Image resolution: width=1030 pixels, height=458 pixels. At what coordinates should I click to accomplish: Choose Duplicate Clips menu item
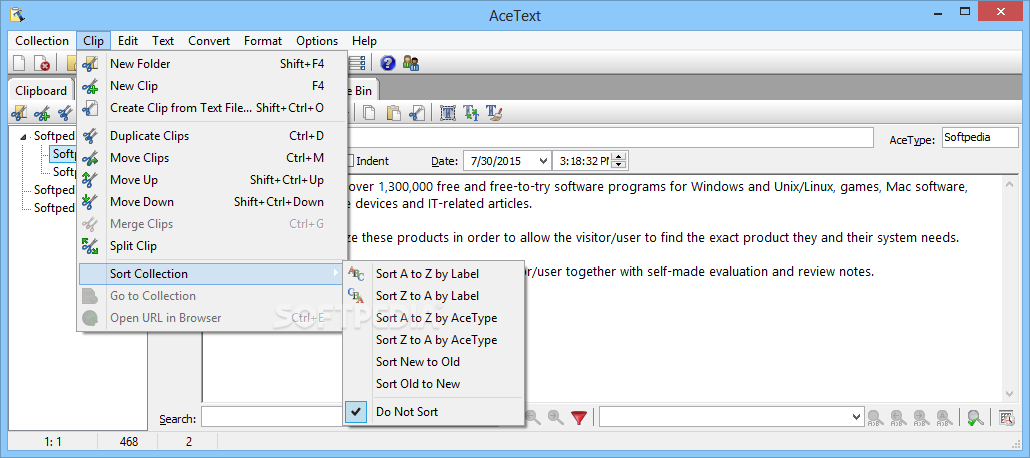click(x=212, y=136)
